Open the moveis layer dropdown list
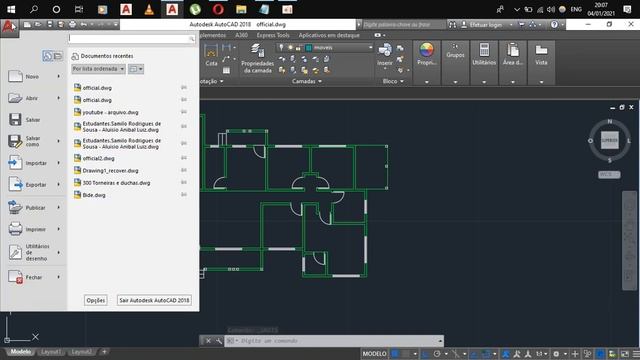 click(x=370, y=48)
